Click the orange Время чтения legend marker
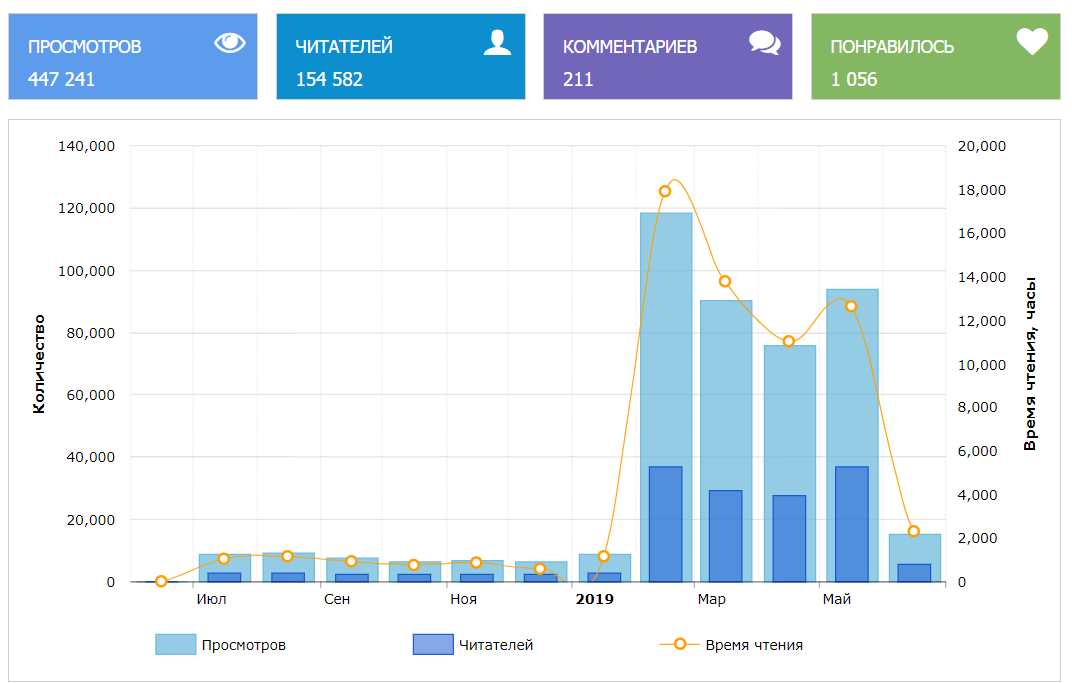Image resolution: width=1072 pixels, height=683 pixels. 680,645
